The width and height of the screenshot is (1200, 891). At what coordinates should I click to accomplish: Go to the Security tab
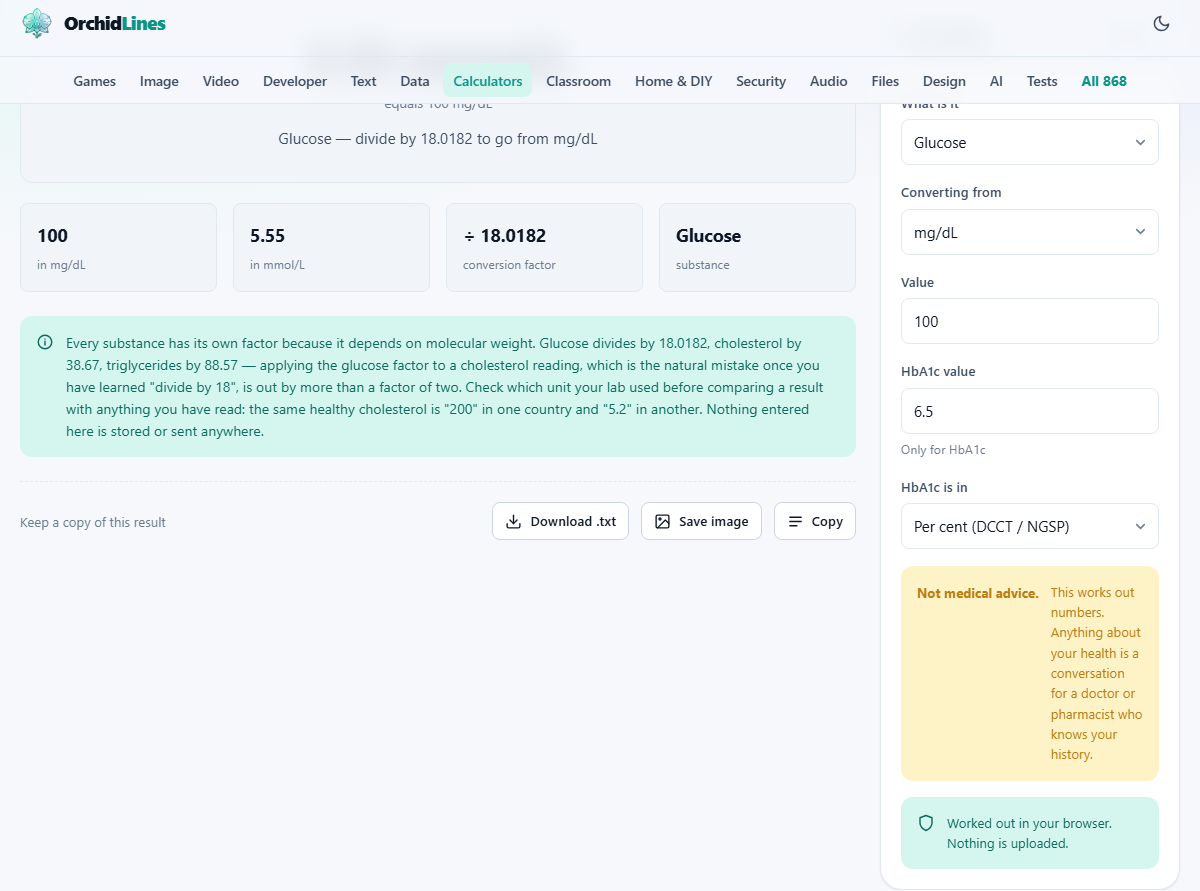[x=761, y=81]
